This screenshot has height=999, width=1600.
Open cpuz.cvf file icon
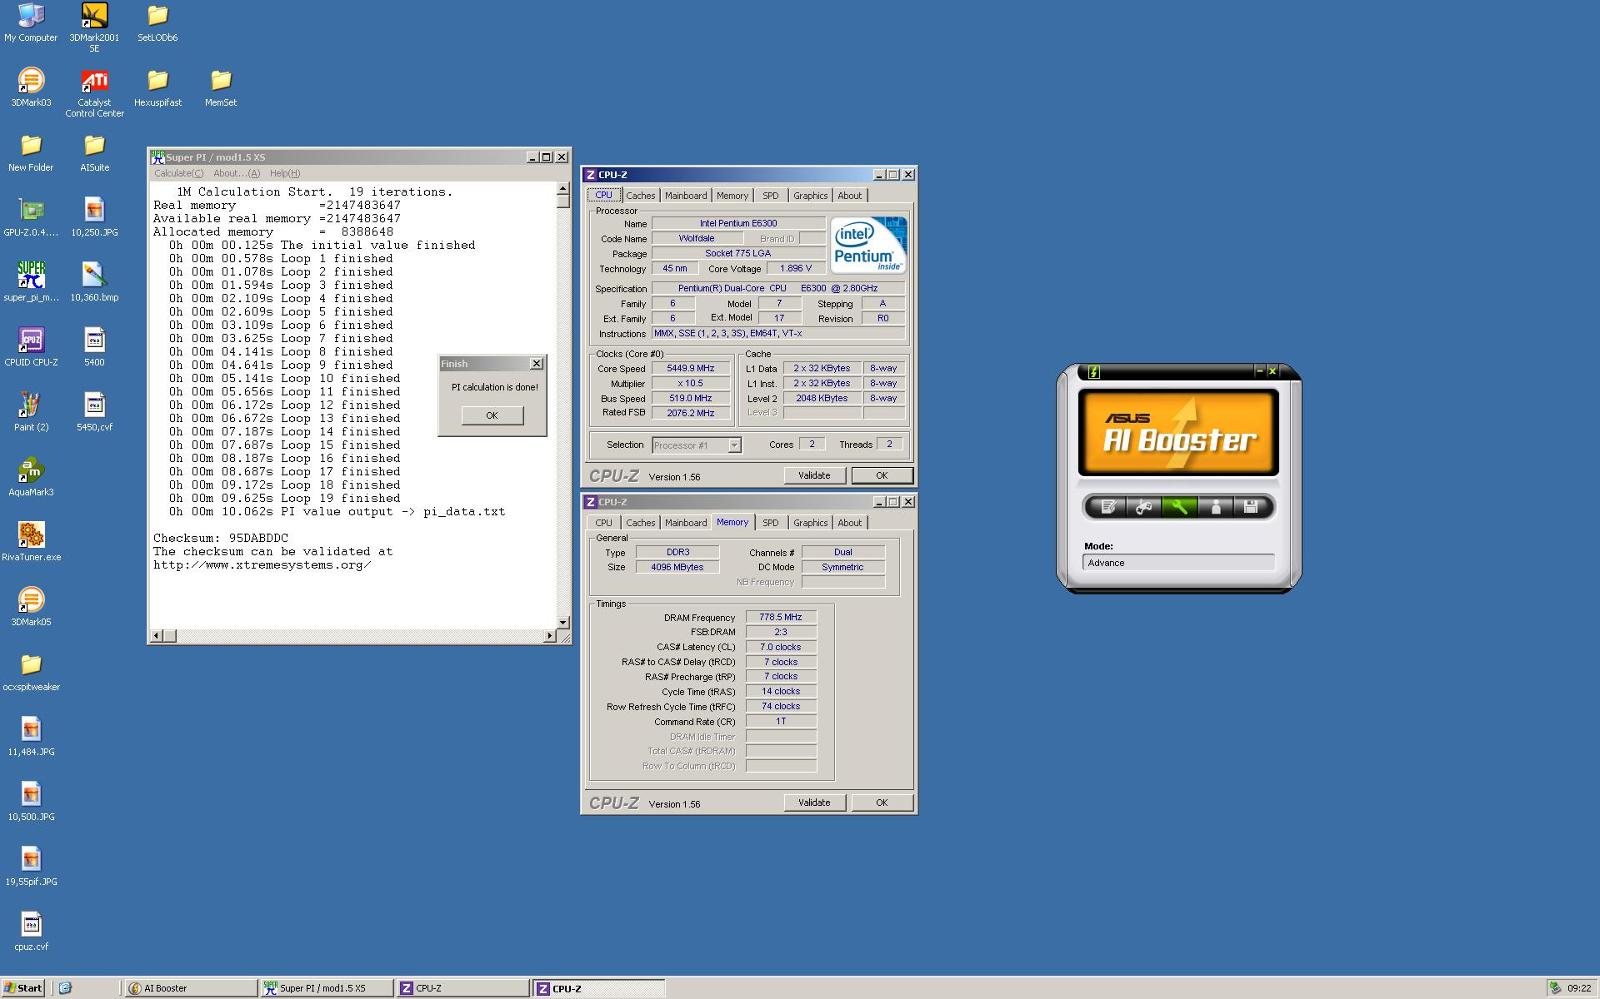[x=31, y=931]
